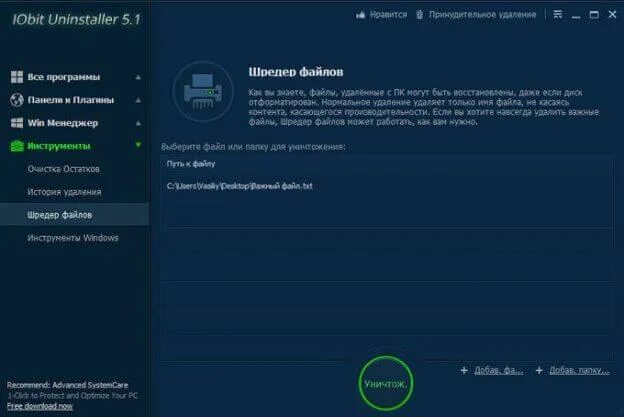Expand the Win Менеджер section arrow

138,123
